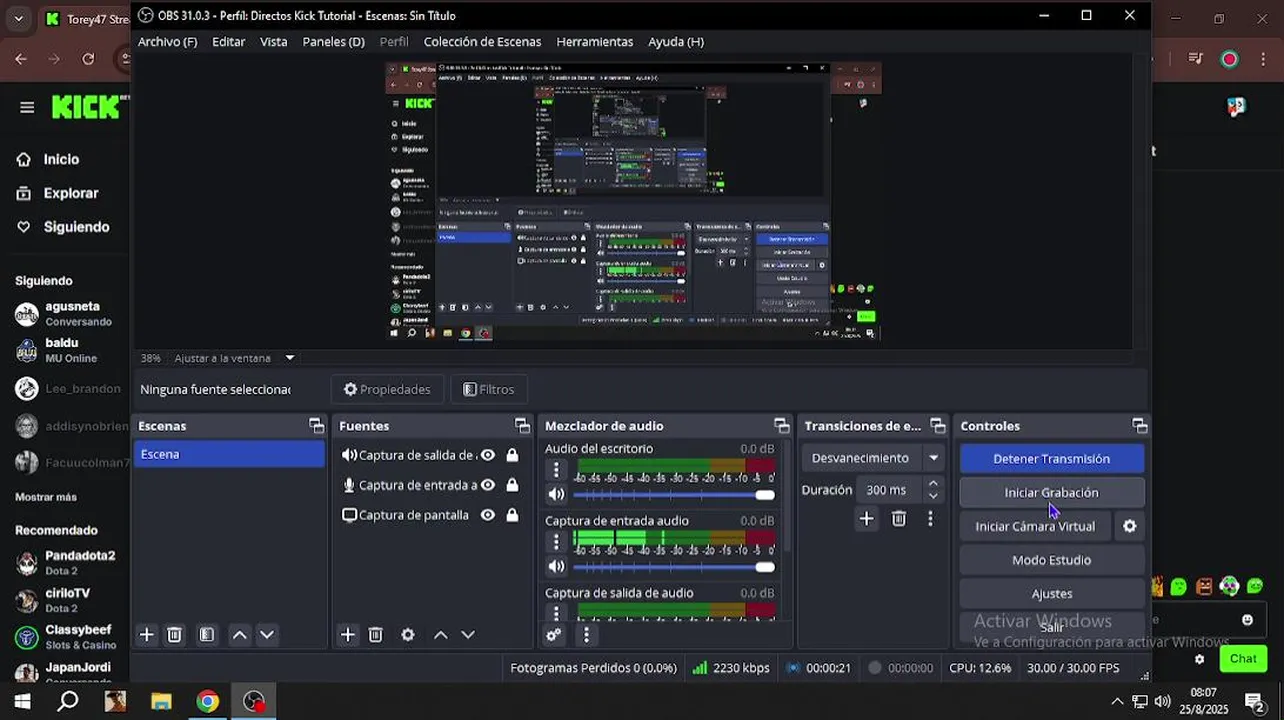Move source up arrow in Fuentes panel
The image size is (1284, 720).
point(441,635)
